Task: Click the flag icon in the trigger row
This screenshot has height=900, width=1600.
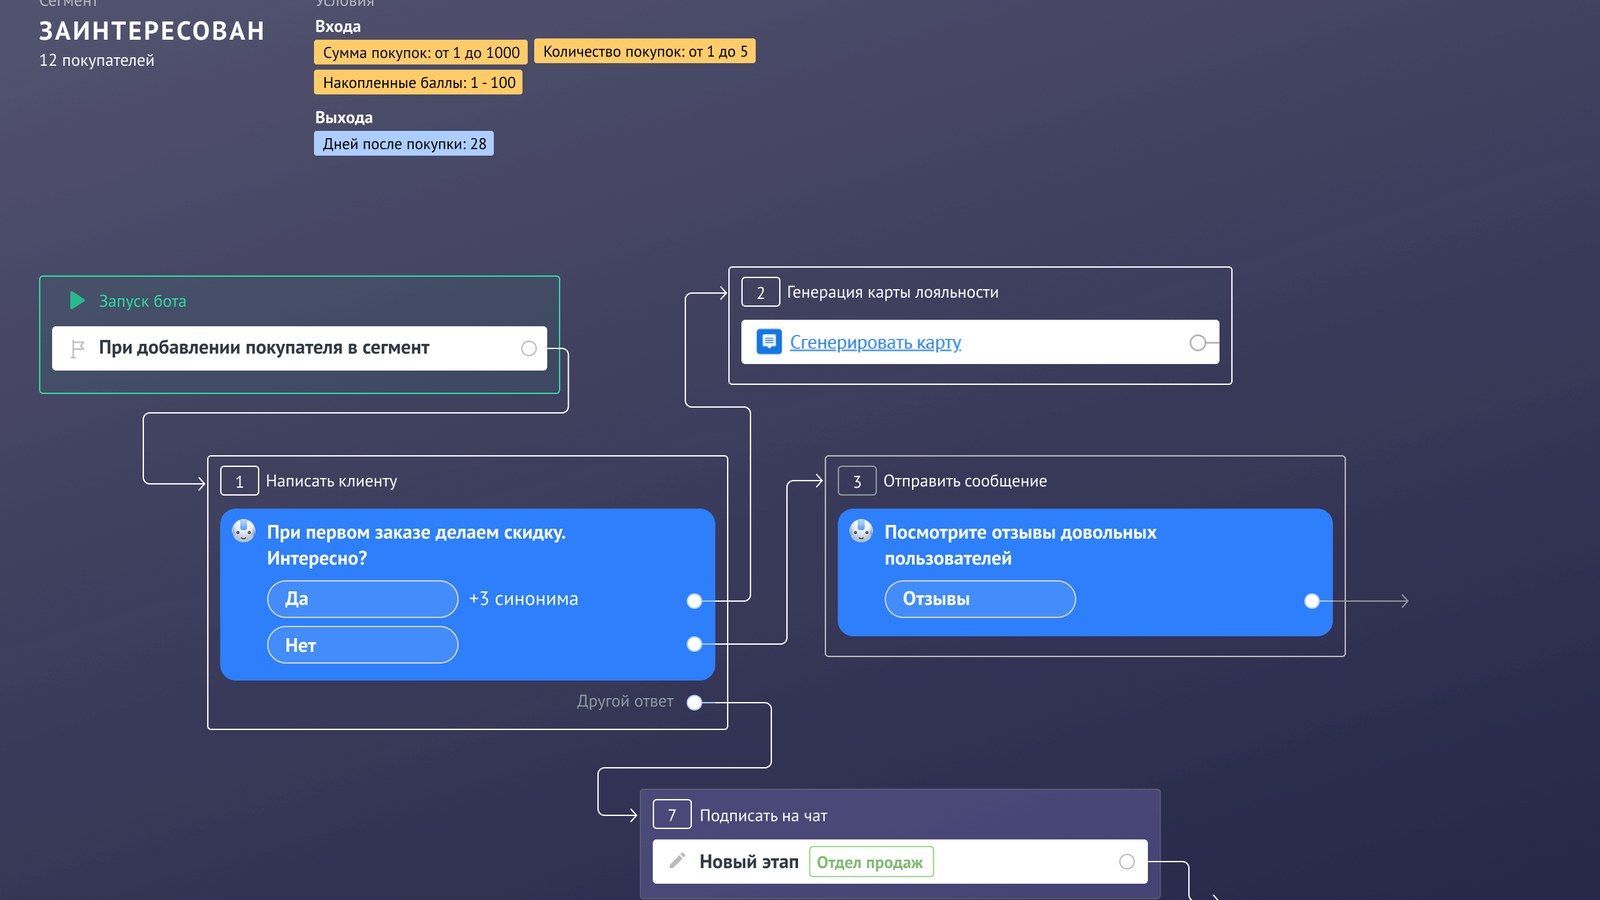Action: point(77,349)
